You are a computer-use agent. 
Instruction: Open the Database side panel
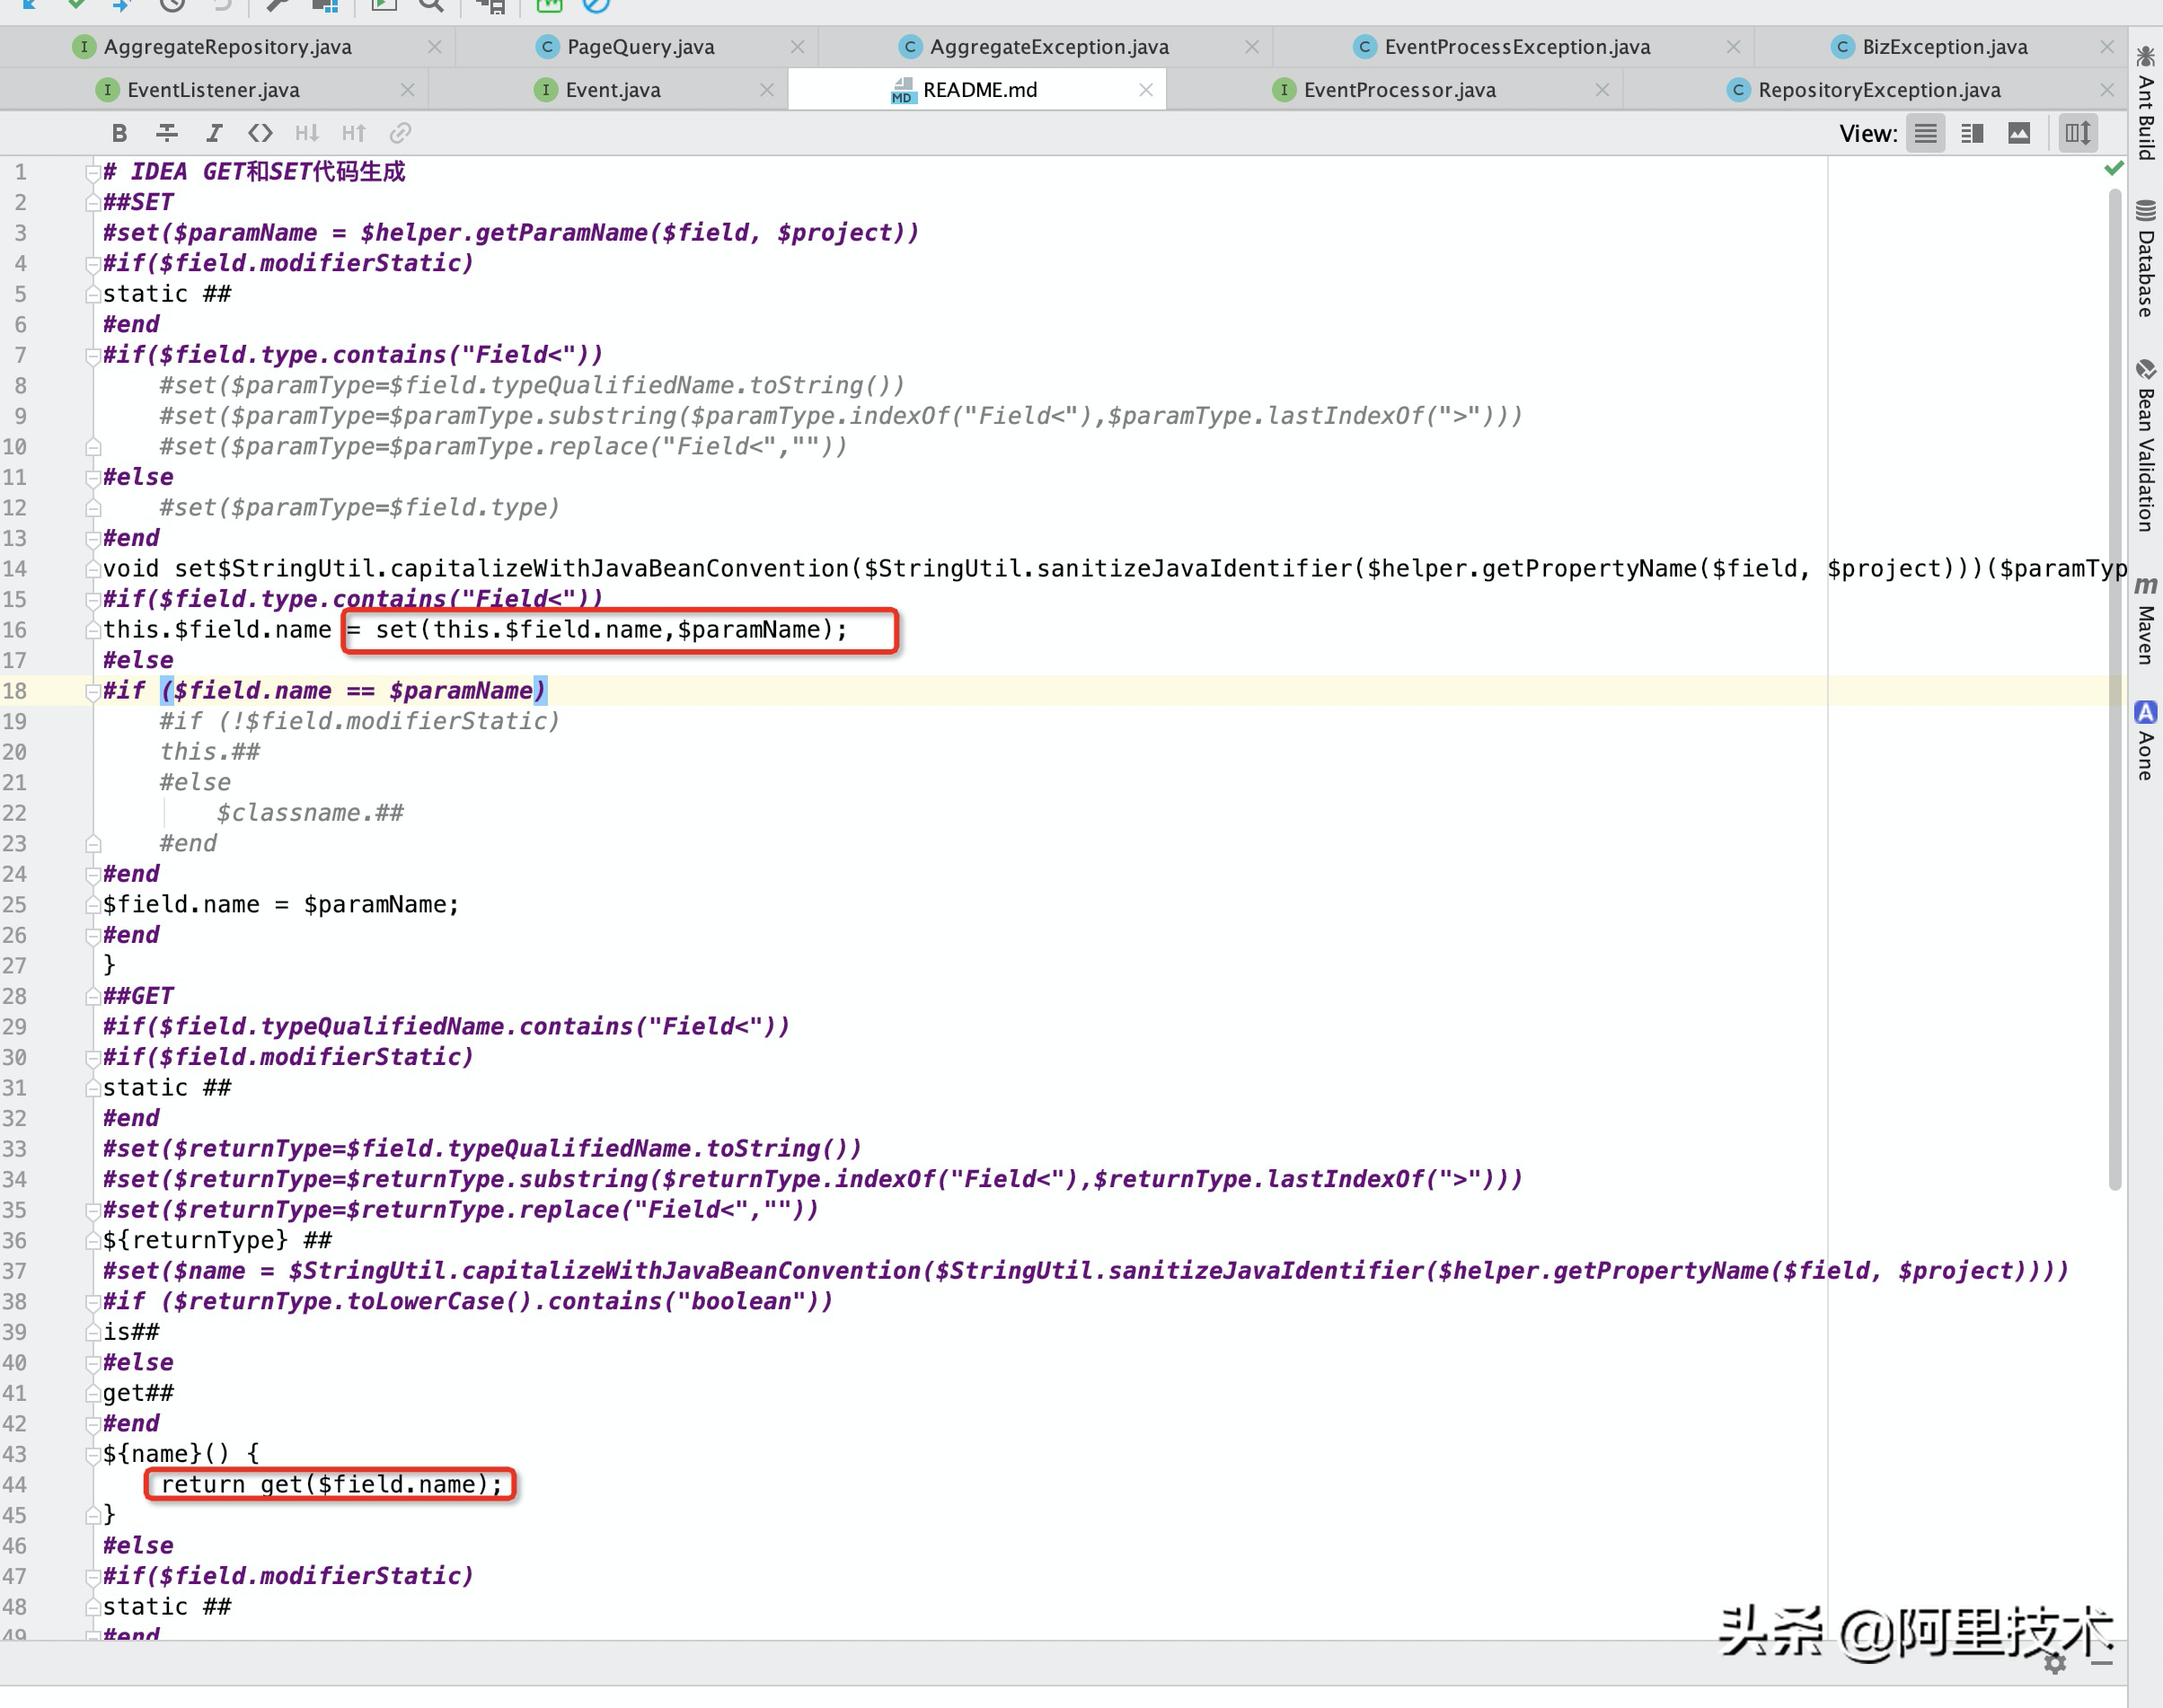[2145, 260]
